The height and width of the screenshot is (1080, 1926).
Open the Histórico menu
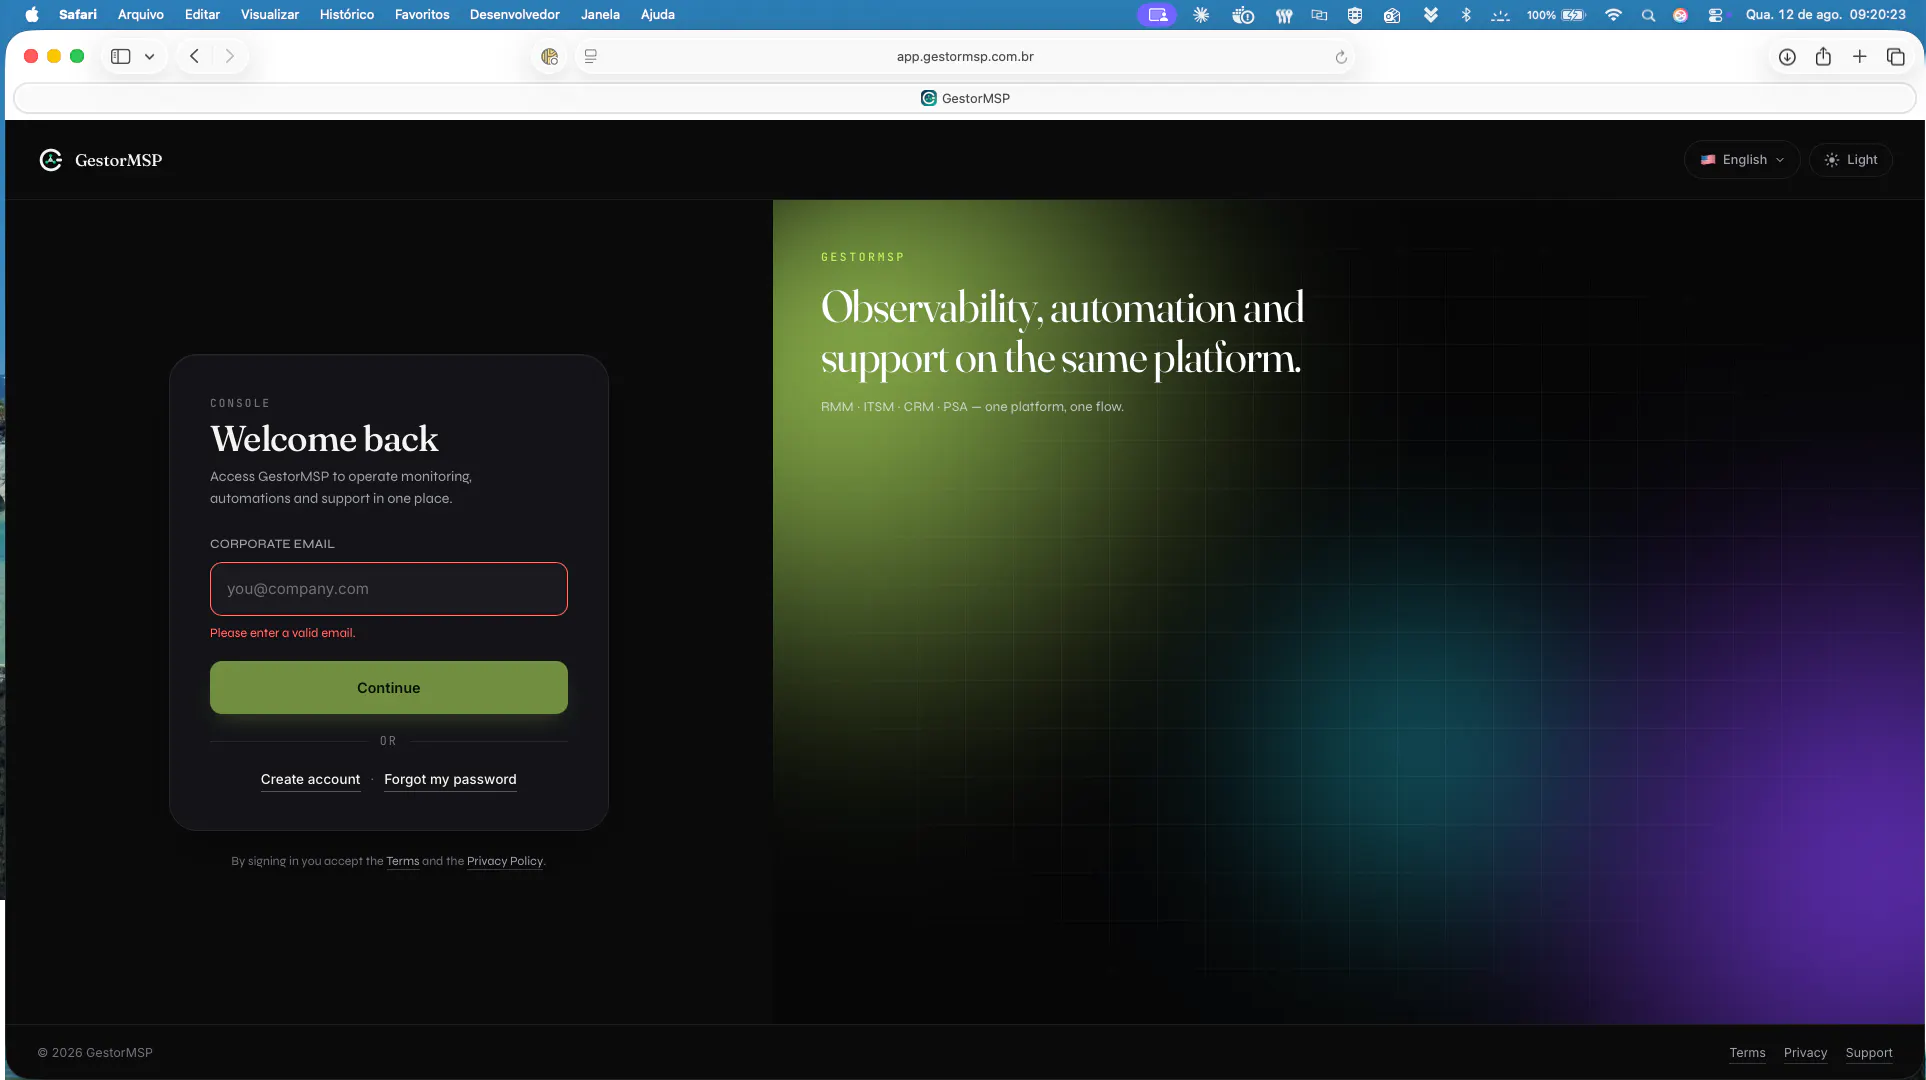347,14
